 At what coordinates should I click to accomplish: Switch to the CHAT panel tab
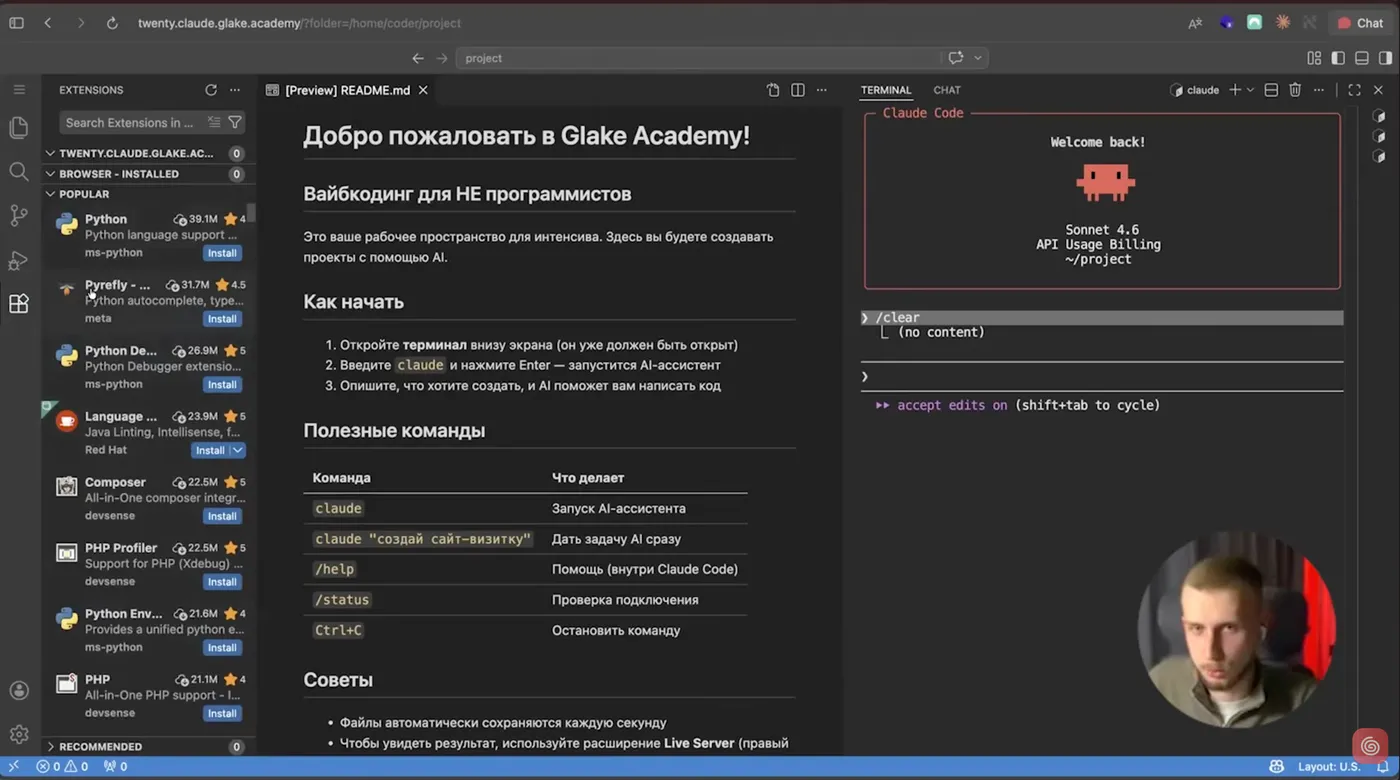(x=947, y=90)
